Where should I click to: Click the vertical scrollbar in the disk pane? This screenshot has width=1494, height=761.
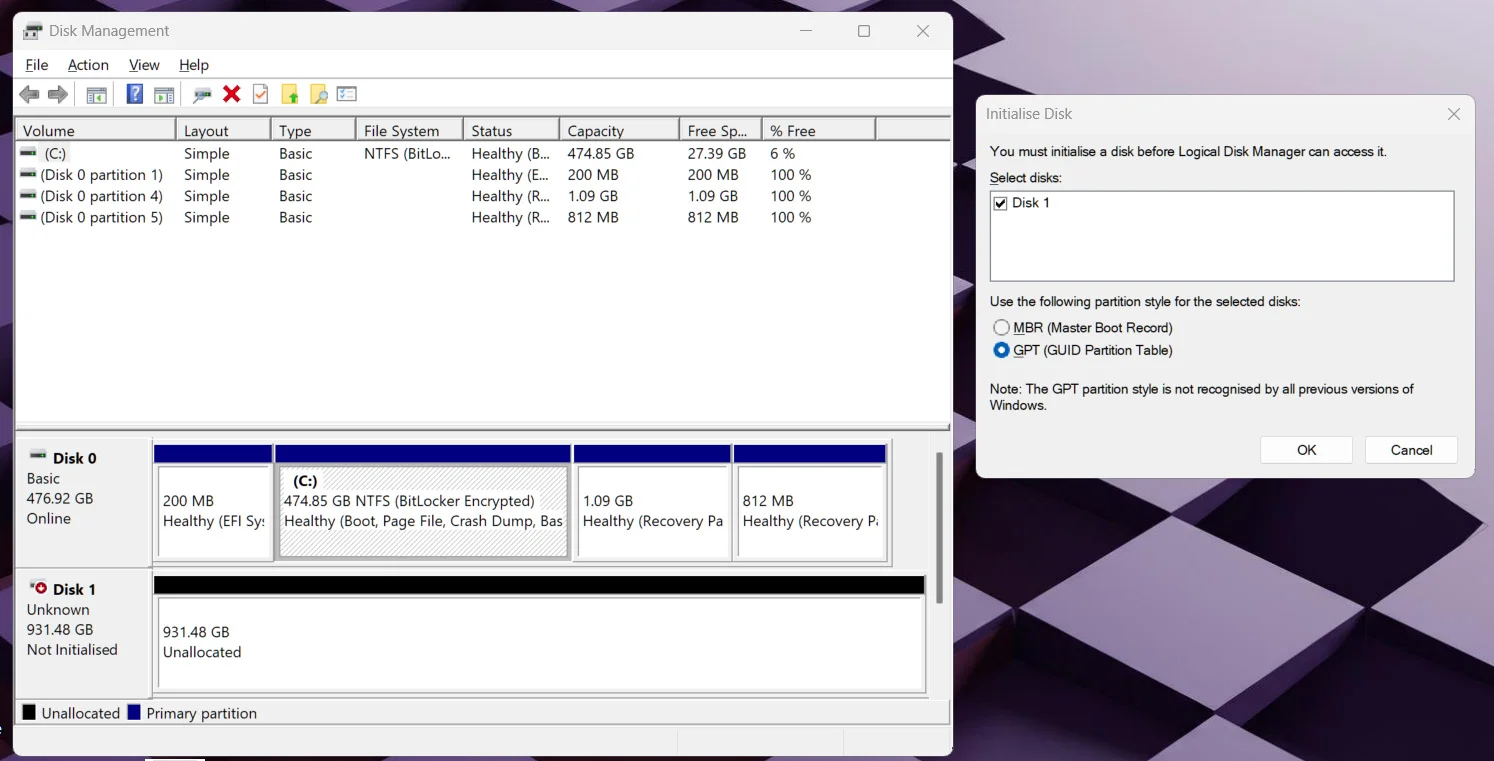pos(938,528)
